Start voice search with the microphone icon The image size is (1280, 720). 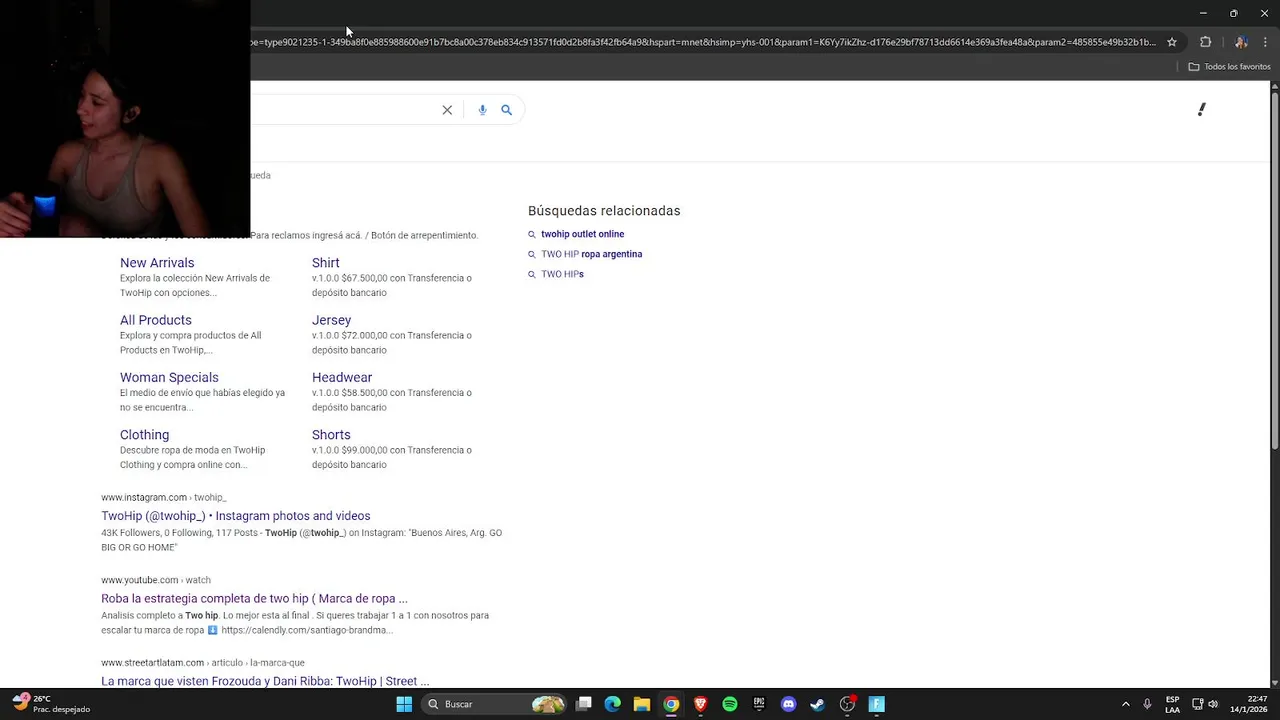point(482,110)
